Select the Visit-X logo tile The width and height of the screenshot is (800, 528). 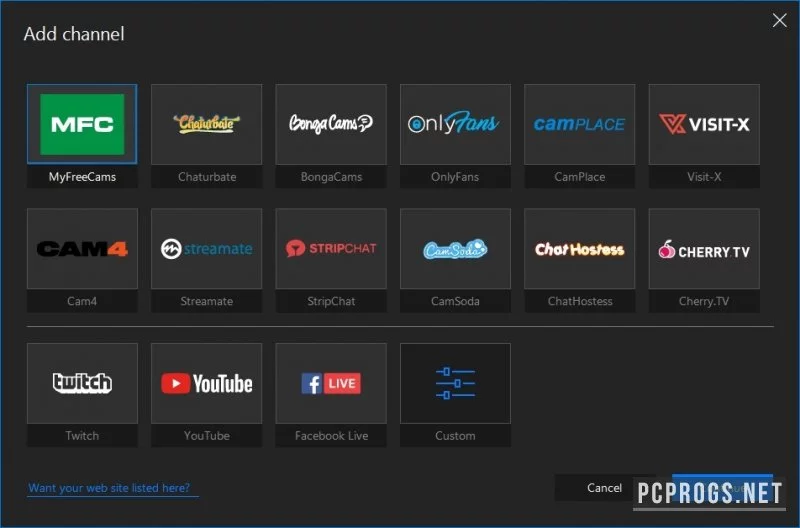(704, 124)
